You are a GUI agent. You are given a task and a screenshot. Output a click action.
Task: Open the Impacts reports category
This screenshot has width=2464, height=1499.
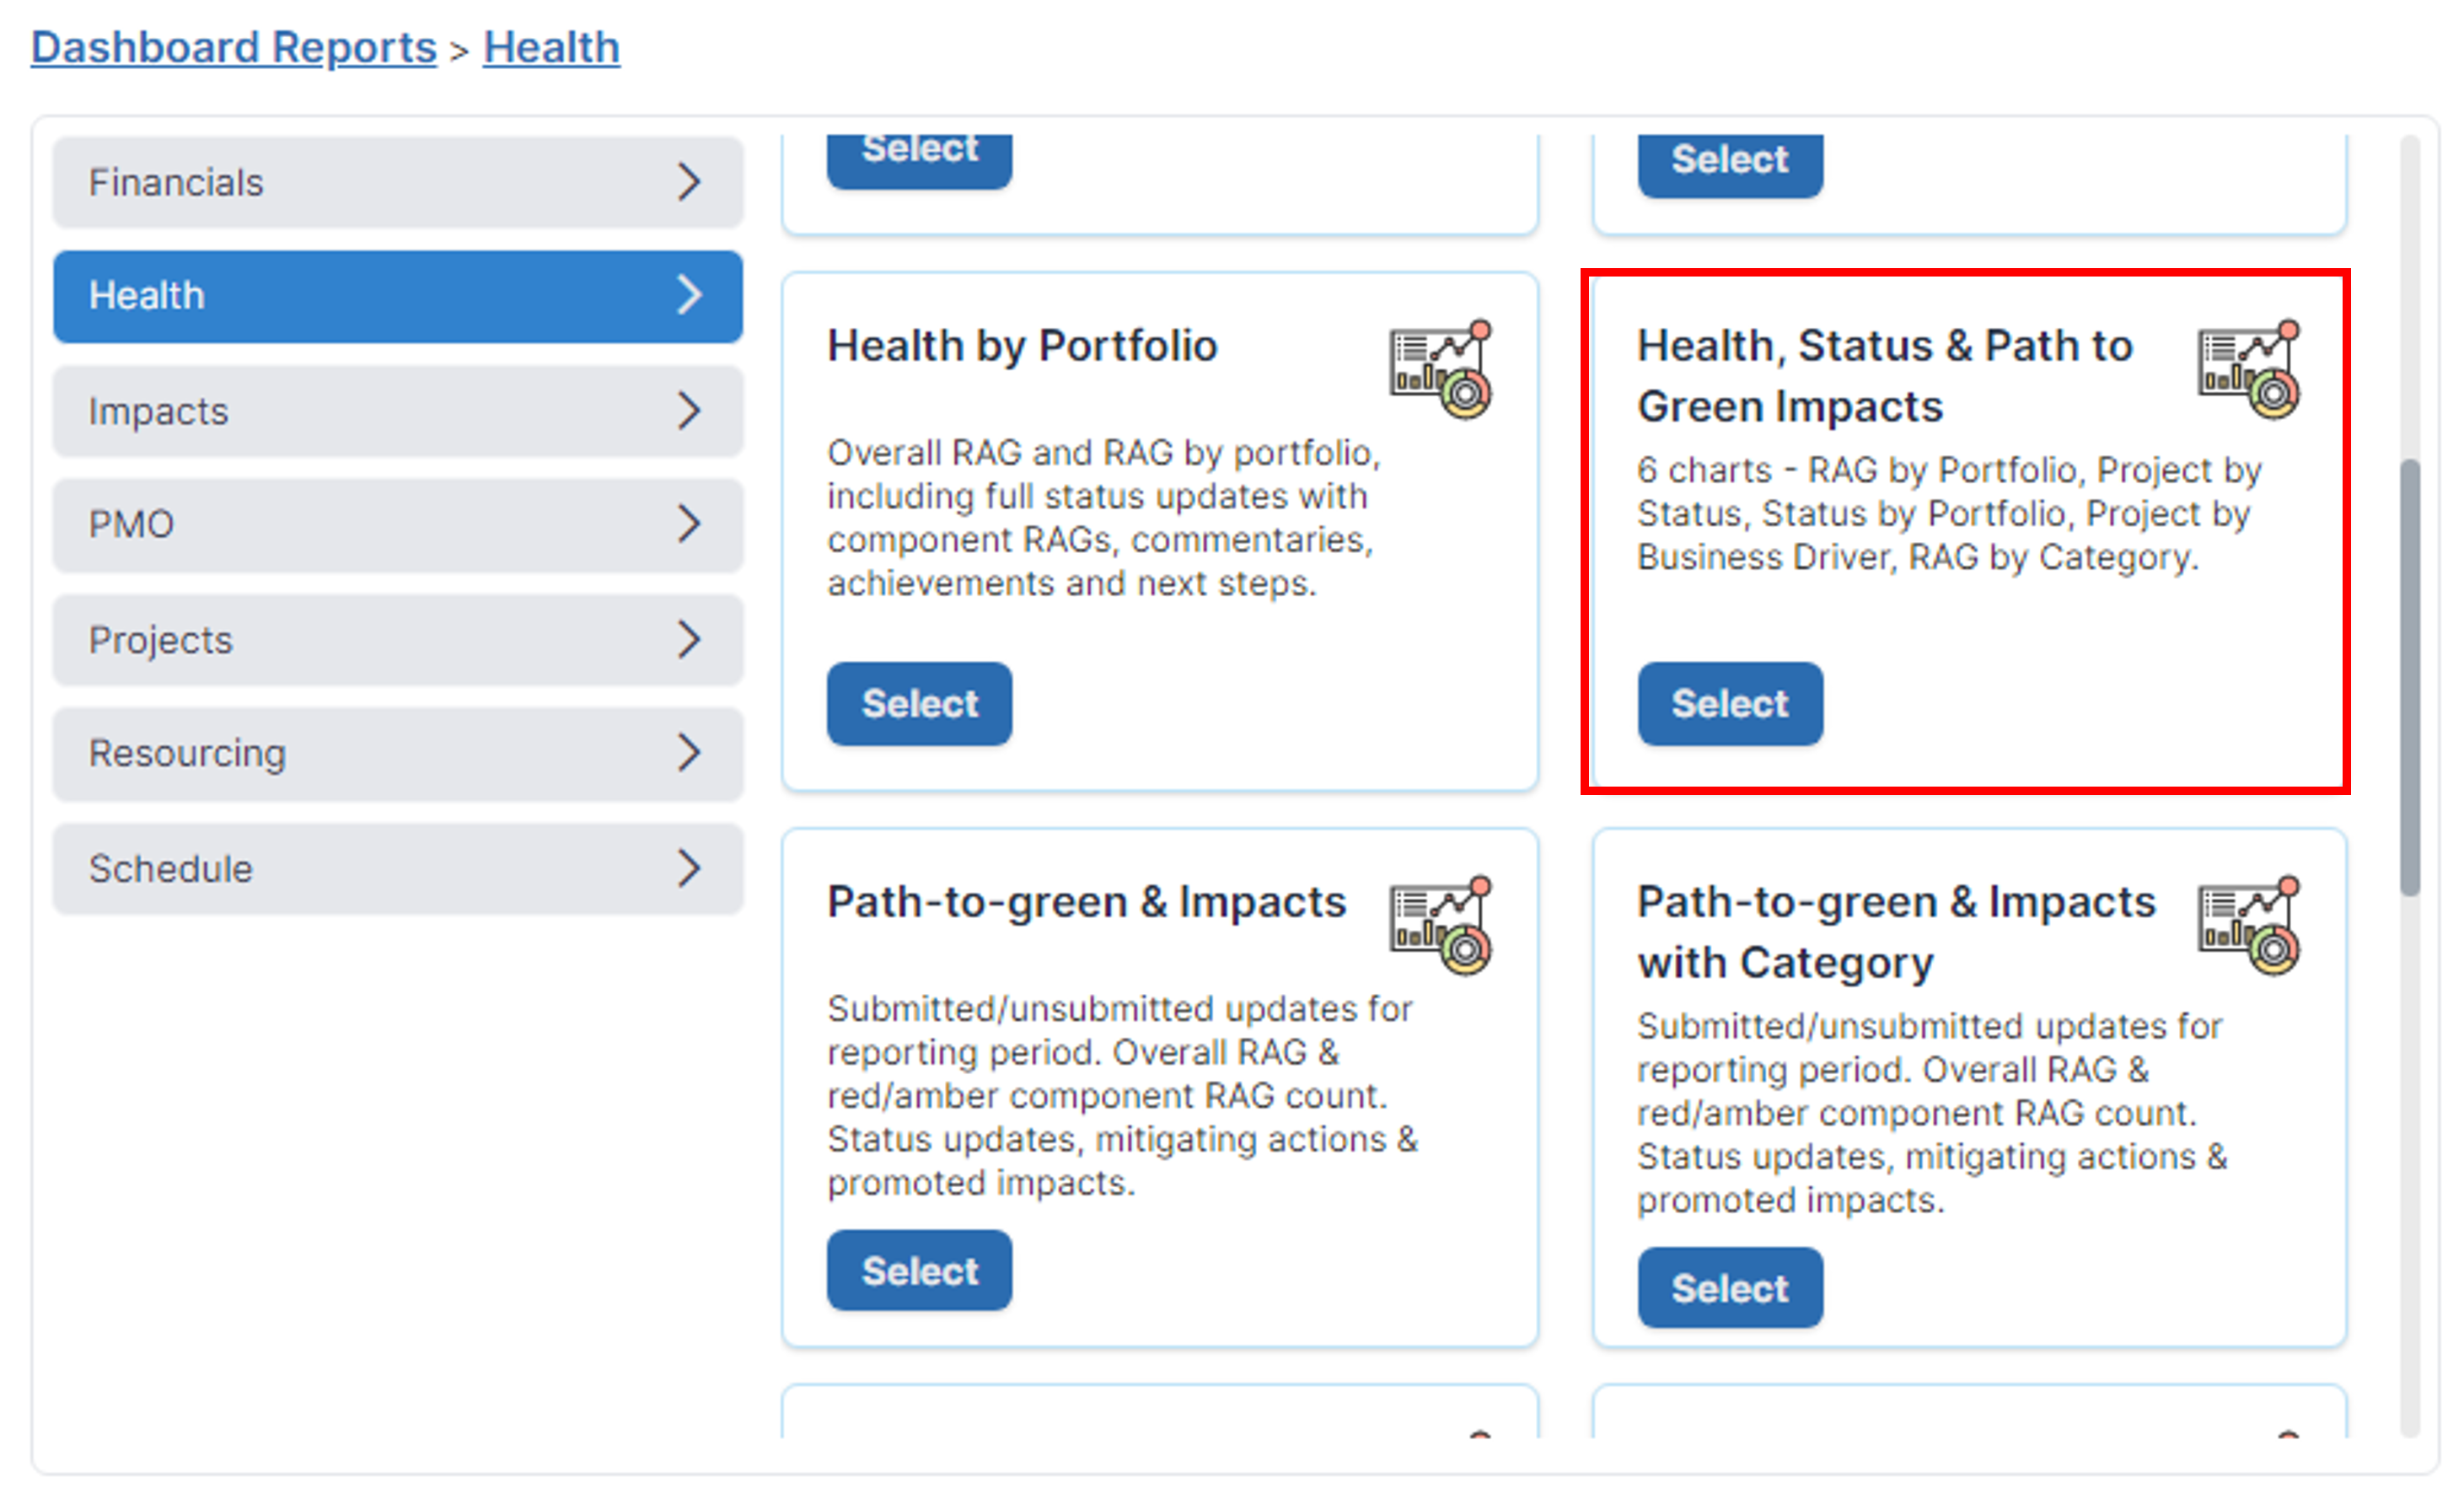click(x=397, y=411)
